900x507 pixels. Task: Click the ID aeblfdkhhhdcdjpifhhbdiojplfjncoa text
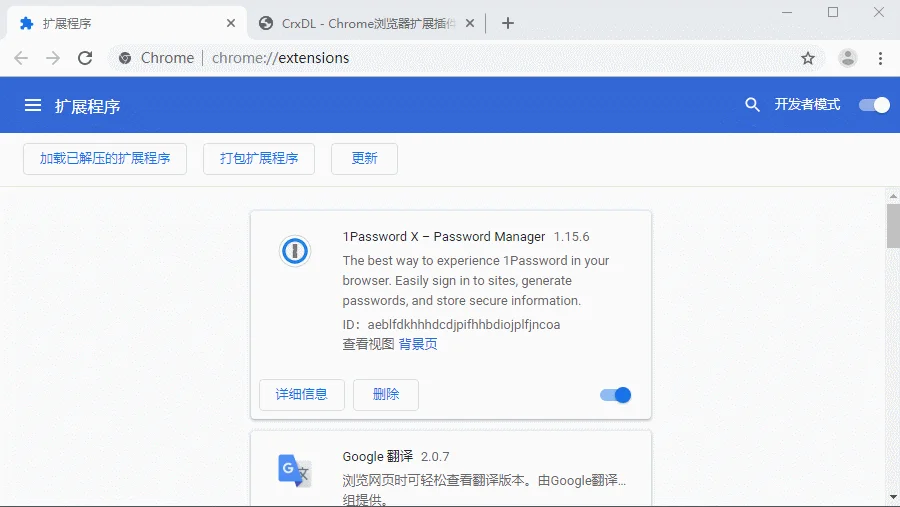451,324
